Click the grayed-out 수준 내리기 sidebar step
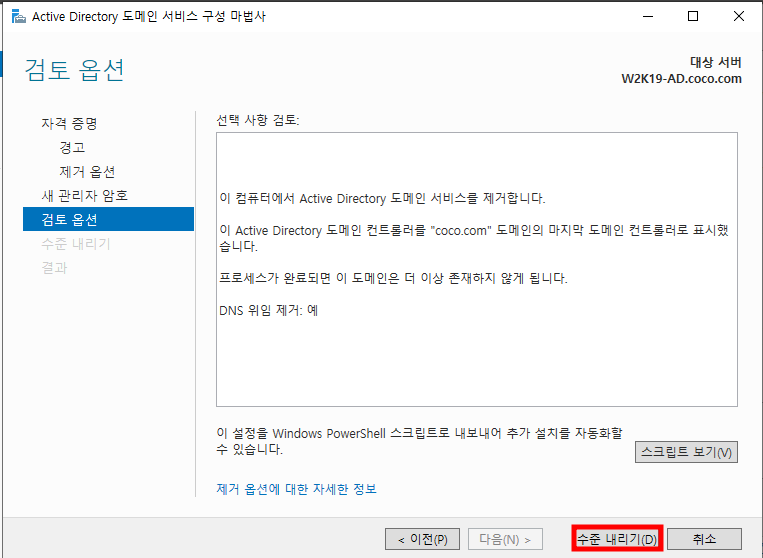The image size is (763, 558). point(76,243)
